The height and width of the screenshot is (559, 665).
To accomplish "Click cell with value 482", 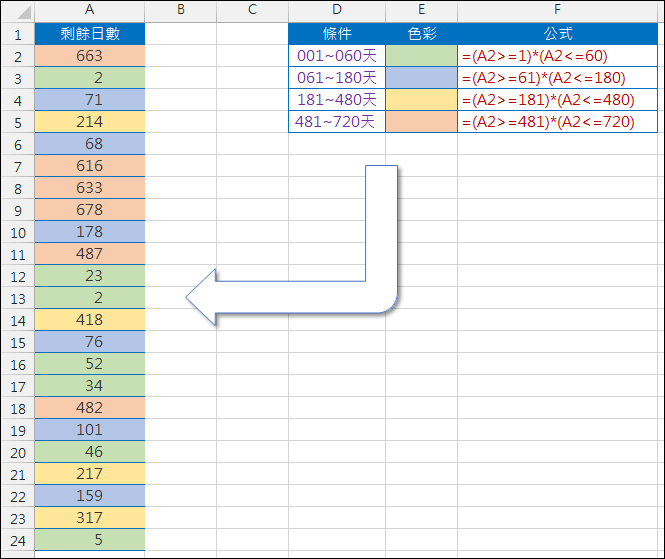I will pos(89,408).
